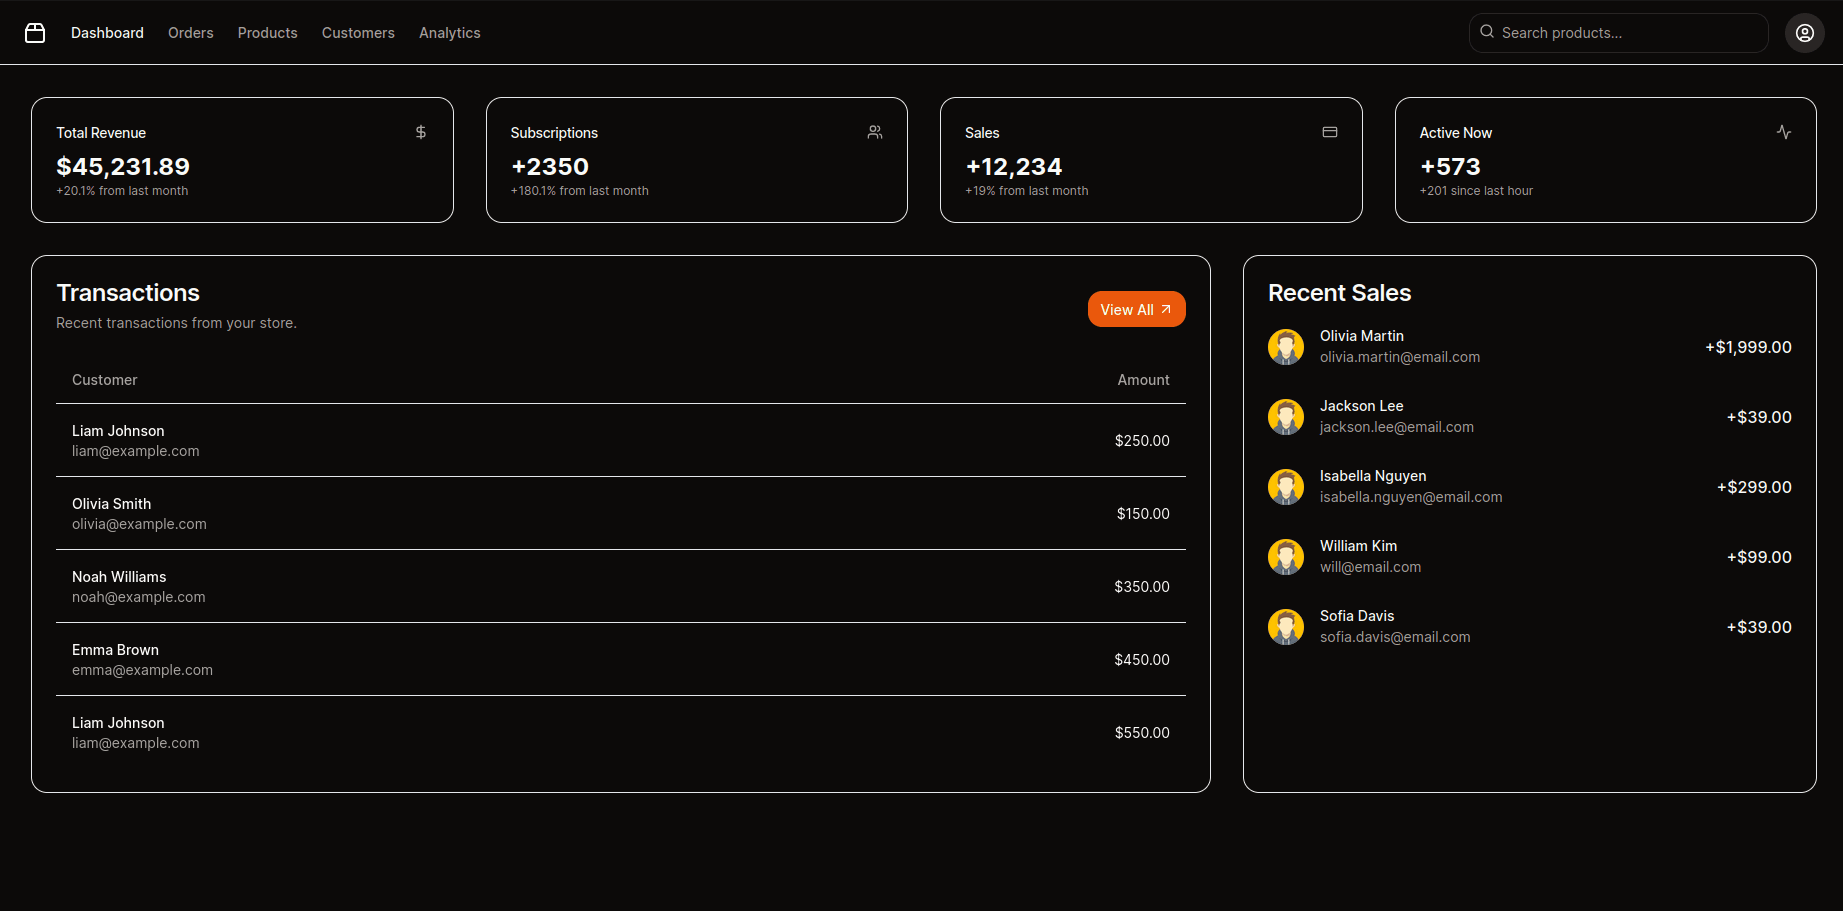
Task: Click the shopping bag logo icon
Action: 35,32
